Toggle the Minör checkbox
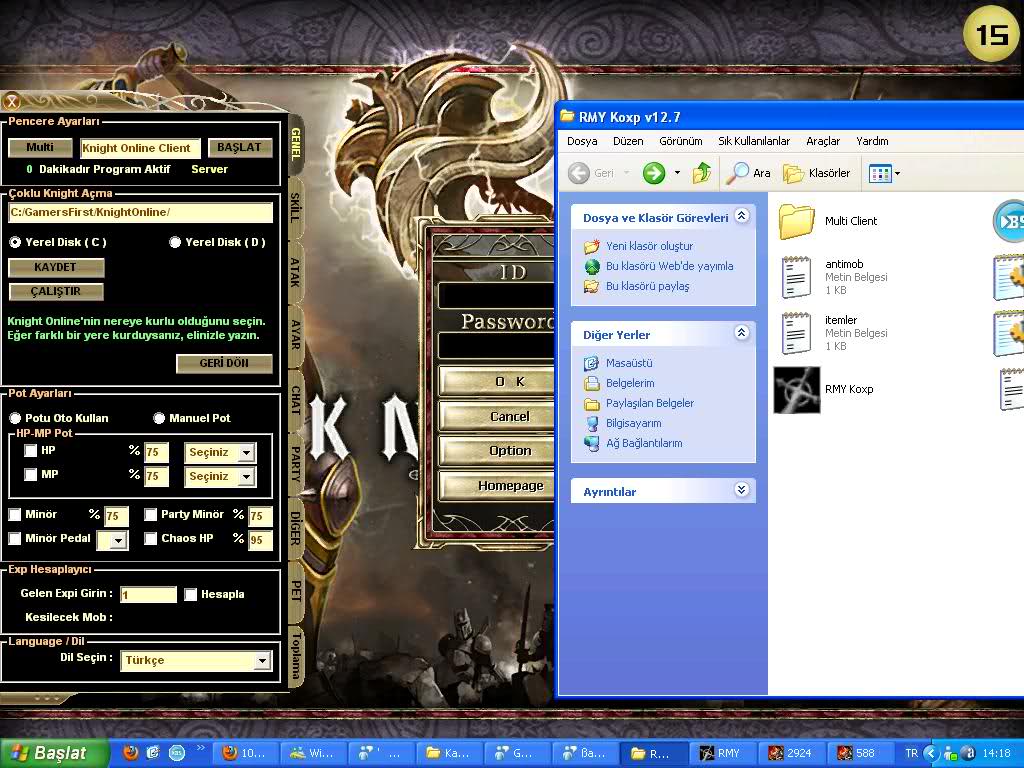Image resolution: width=1024 pixels, height=768 pixels. pos(14,515)
